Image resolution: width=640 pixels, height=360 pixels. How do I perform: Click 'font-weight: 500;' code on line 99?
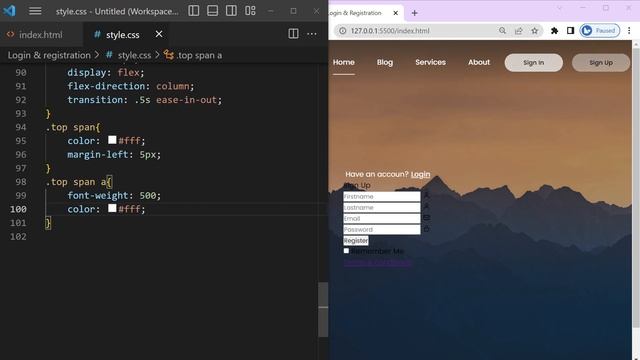114,195
